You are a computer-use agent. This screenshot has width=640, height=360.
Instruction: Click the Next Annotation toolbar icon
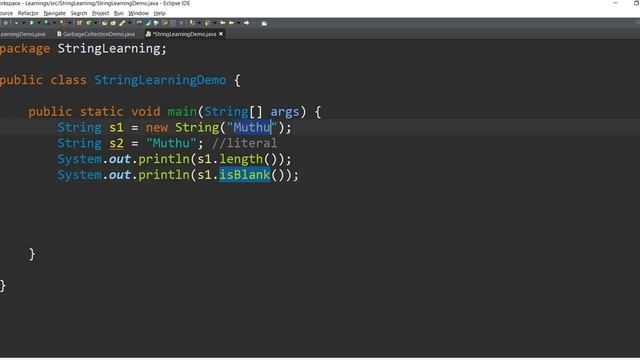pyautogui.click(x=191, y=23)
